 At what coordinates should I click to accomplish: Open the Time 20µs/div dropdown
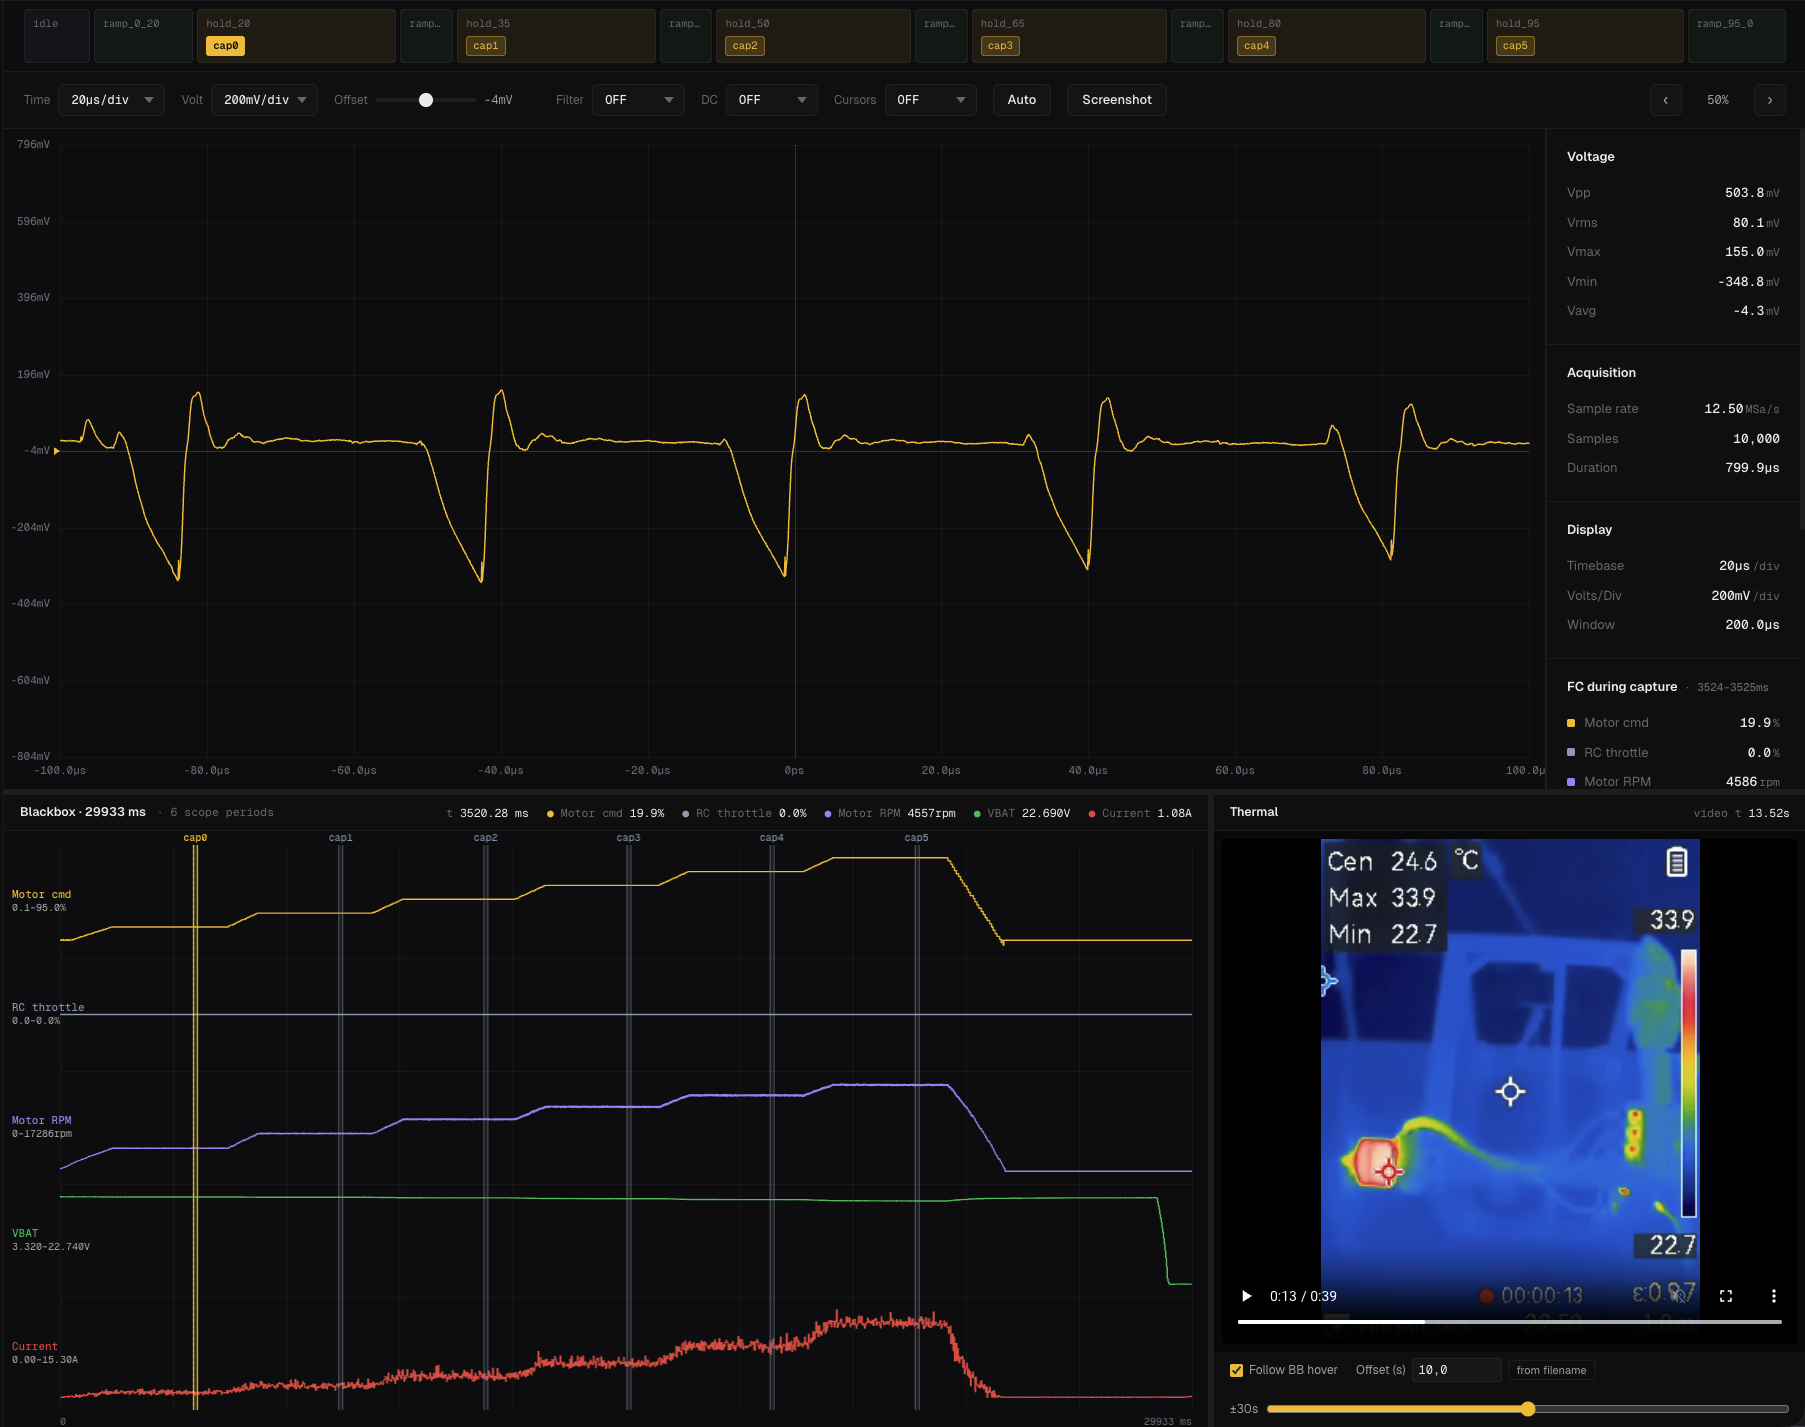(x=111, y=100)
